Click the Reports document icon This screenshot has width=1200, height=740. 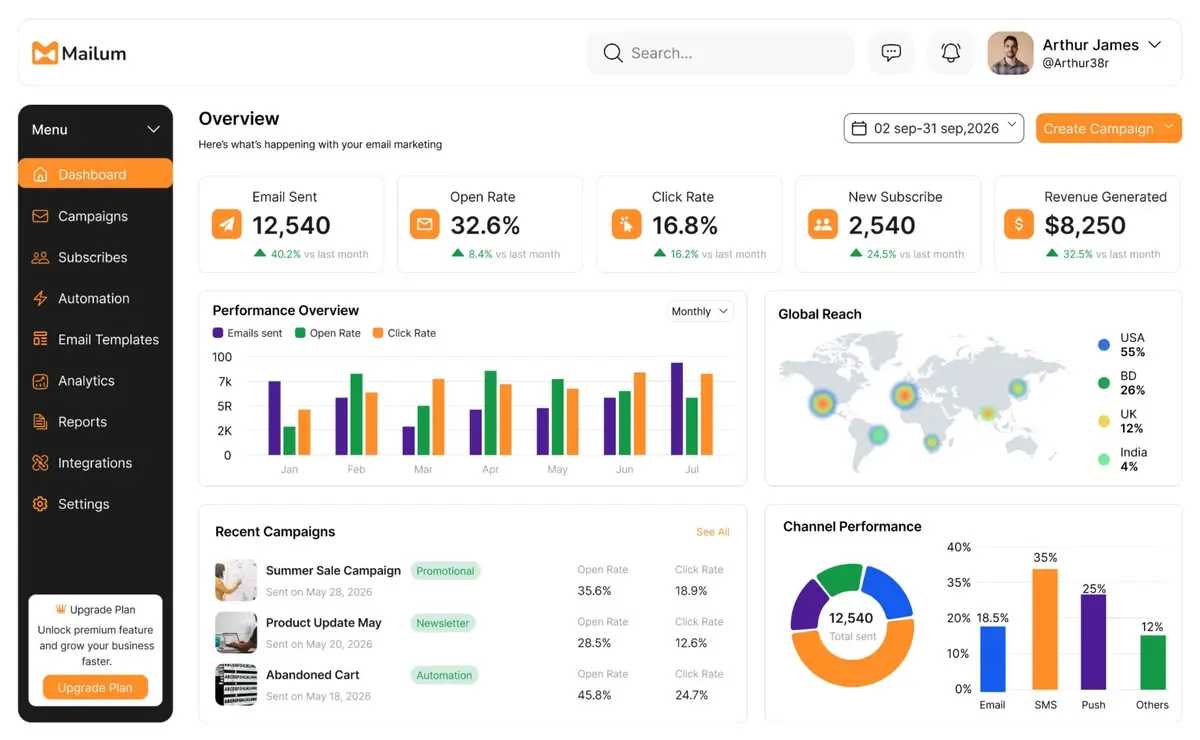click(x=40, y=422)
